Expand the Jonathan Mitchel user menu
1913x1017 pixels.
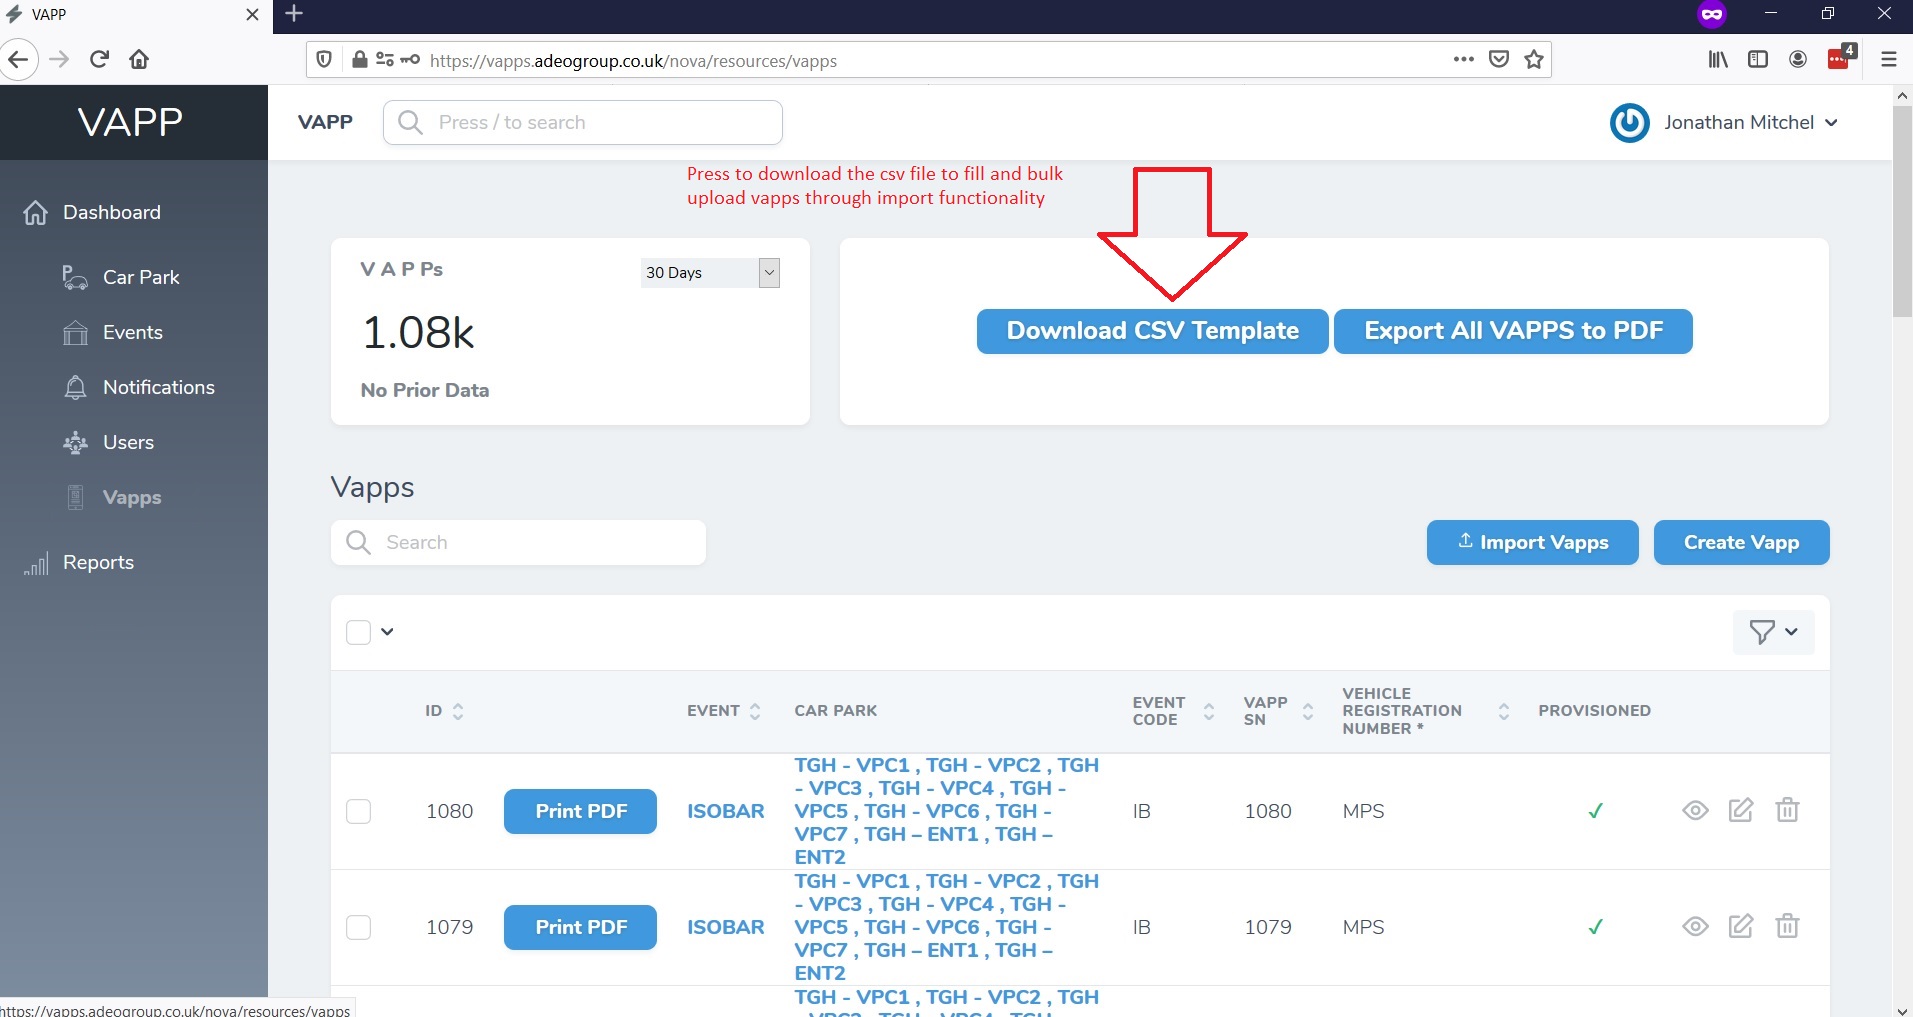pos(1831,123)
